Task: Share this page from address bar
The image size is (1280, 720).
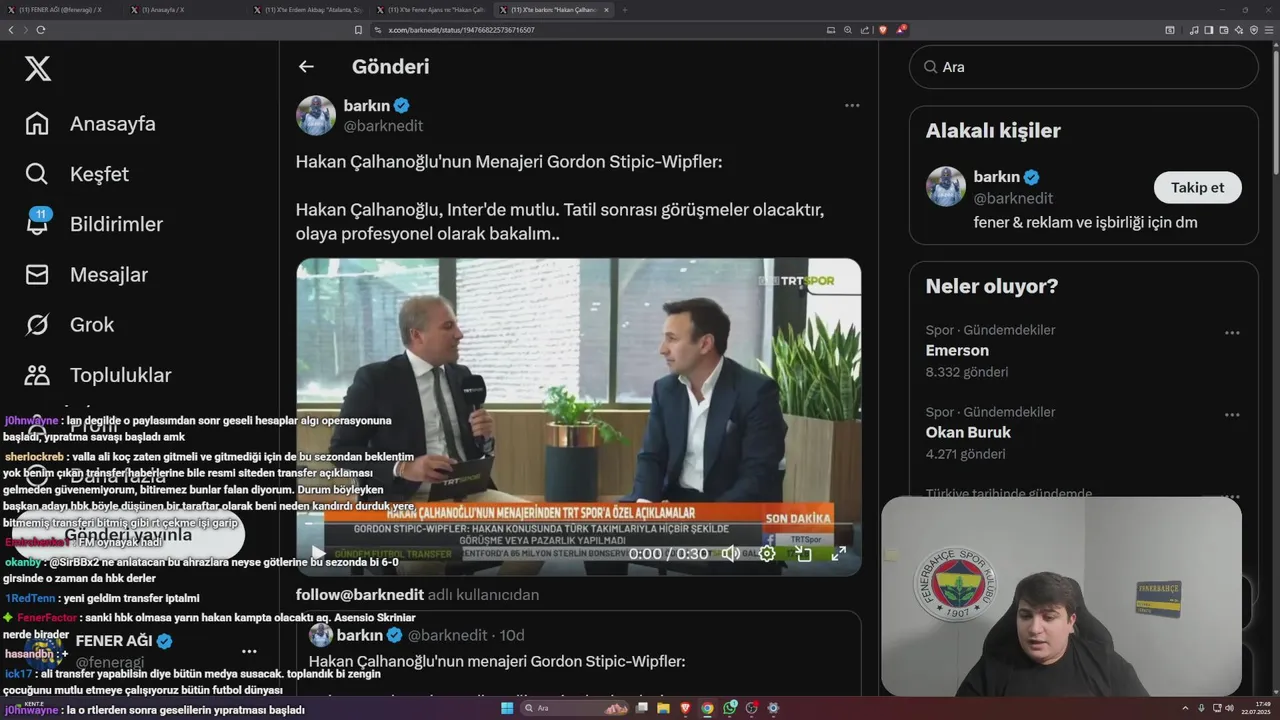Action: pos(864,30)
